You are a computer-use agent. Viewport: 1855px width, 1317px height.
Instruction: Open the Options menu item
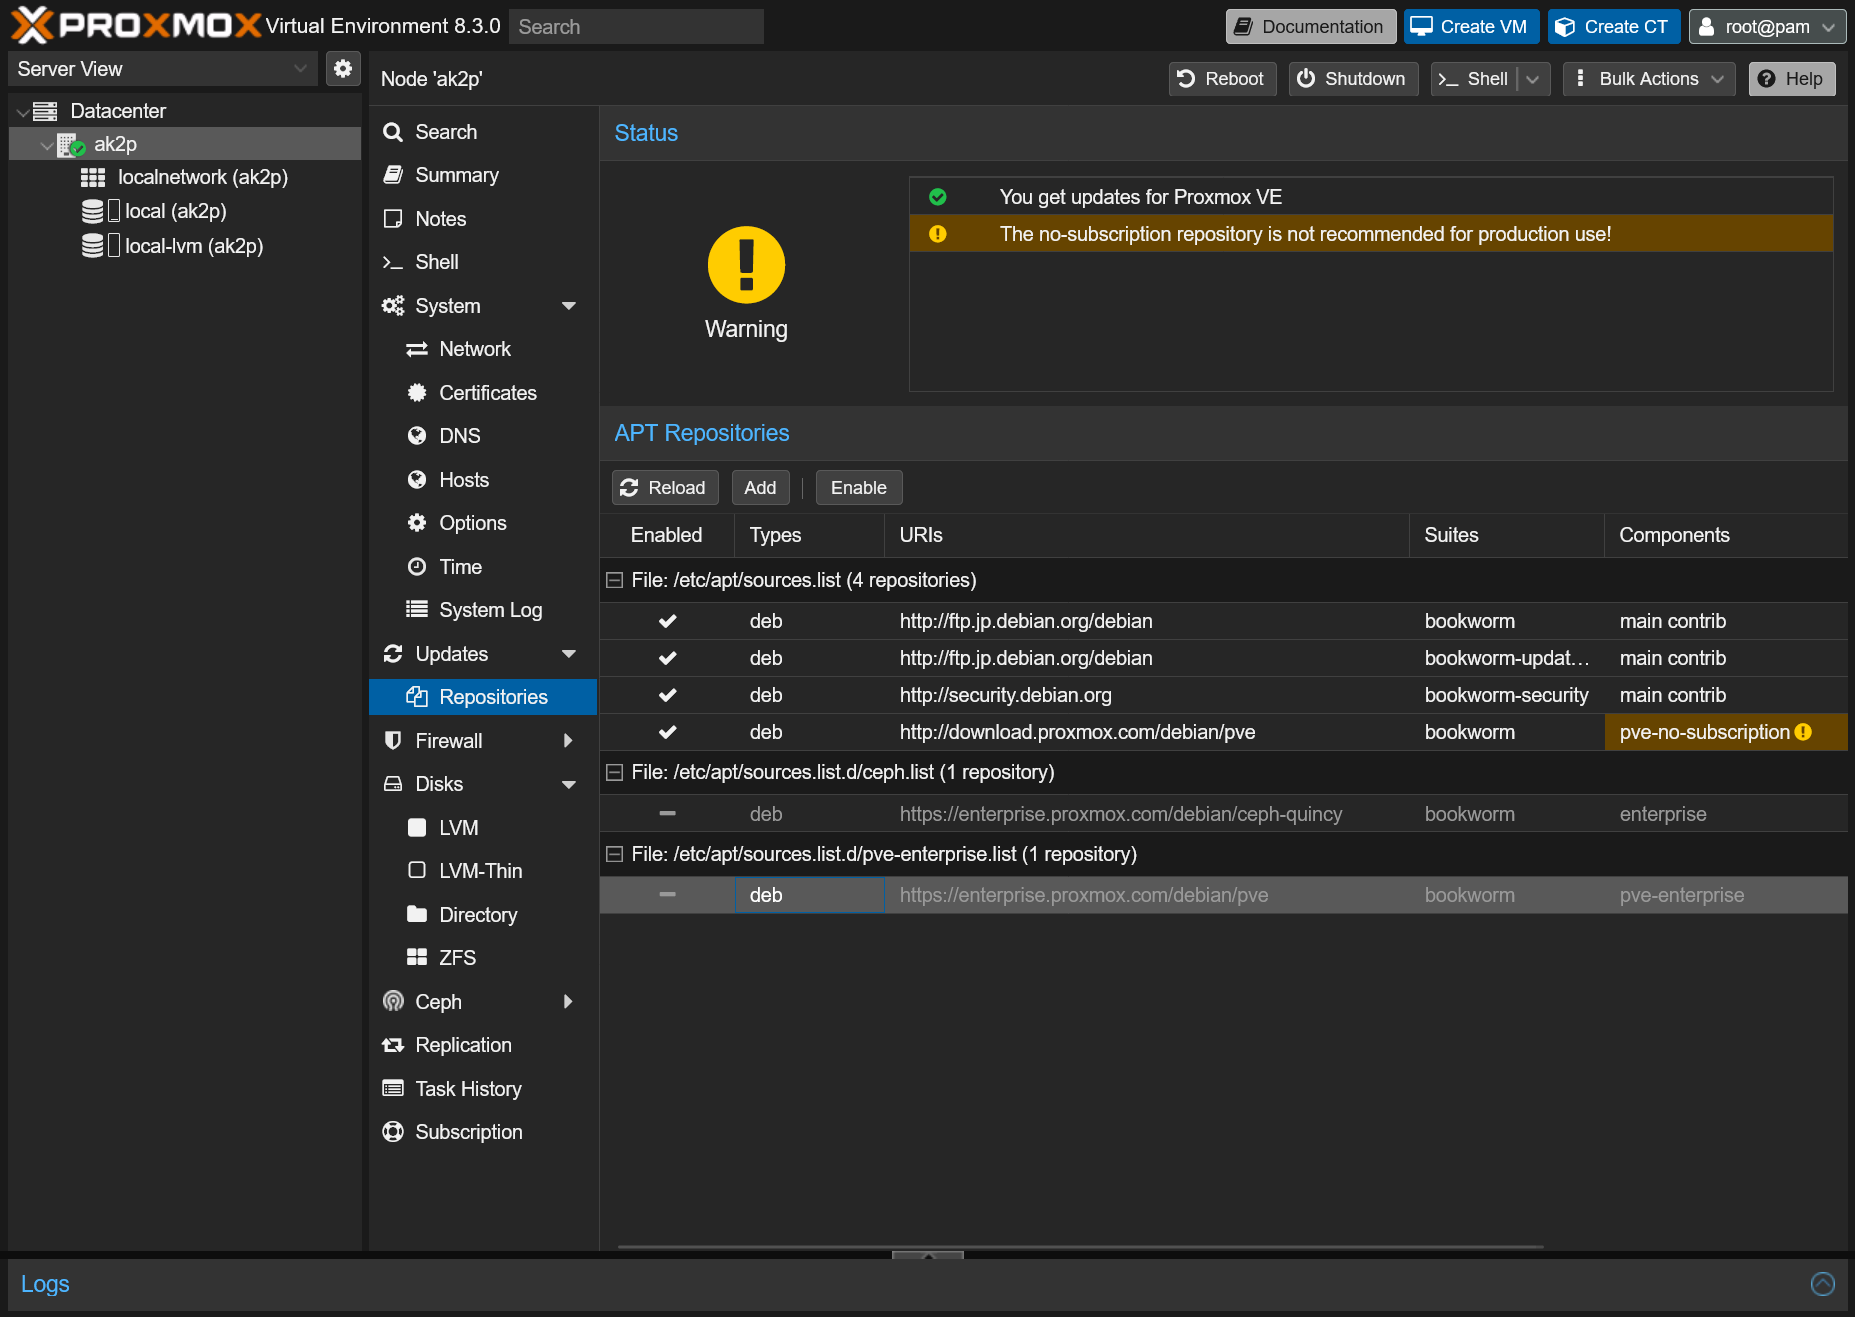pyautogui.click(x=483, y=523)
